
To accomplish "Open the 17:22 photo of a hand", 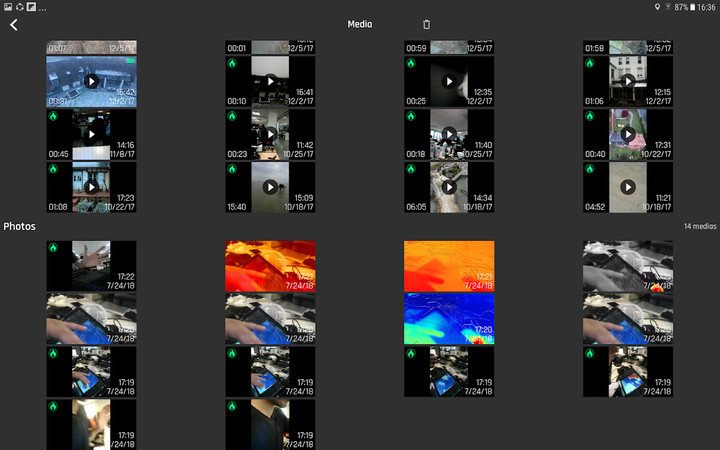I will pyautogui.click(x=91, y=266).
